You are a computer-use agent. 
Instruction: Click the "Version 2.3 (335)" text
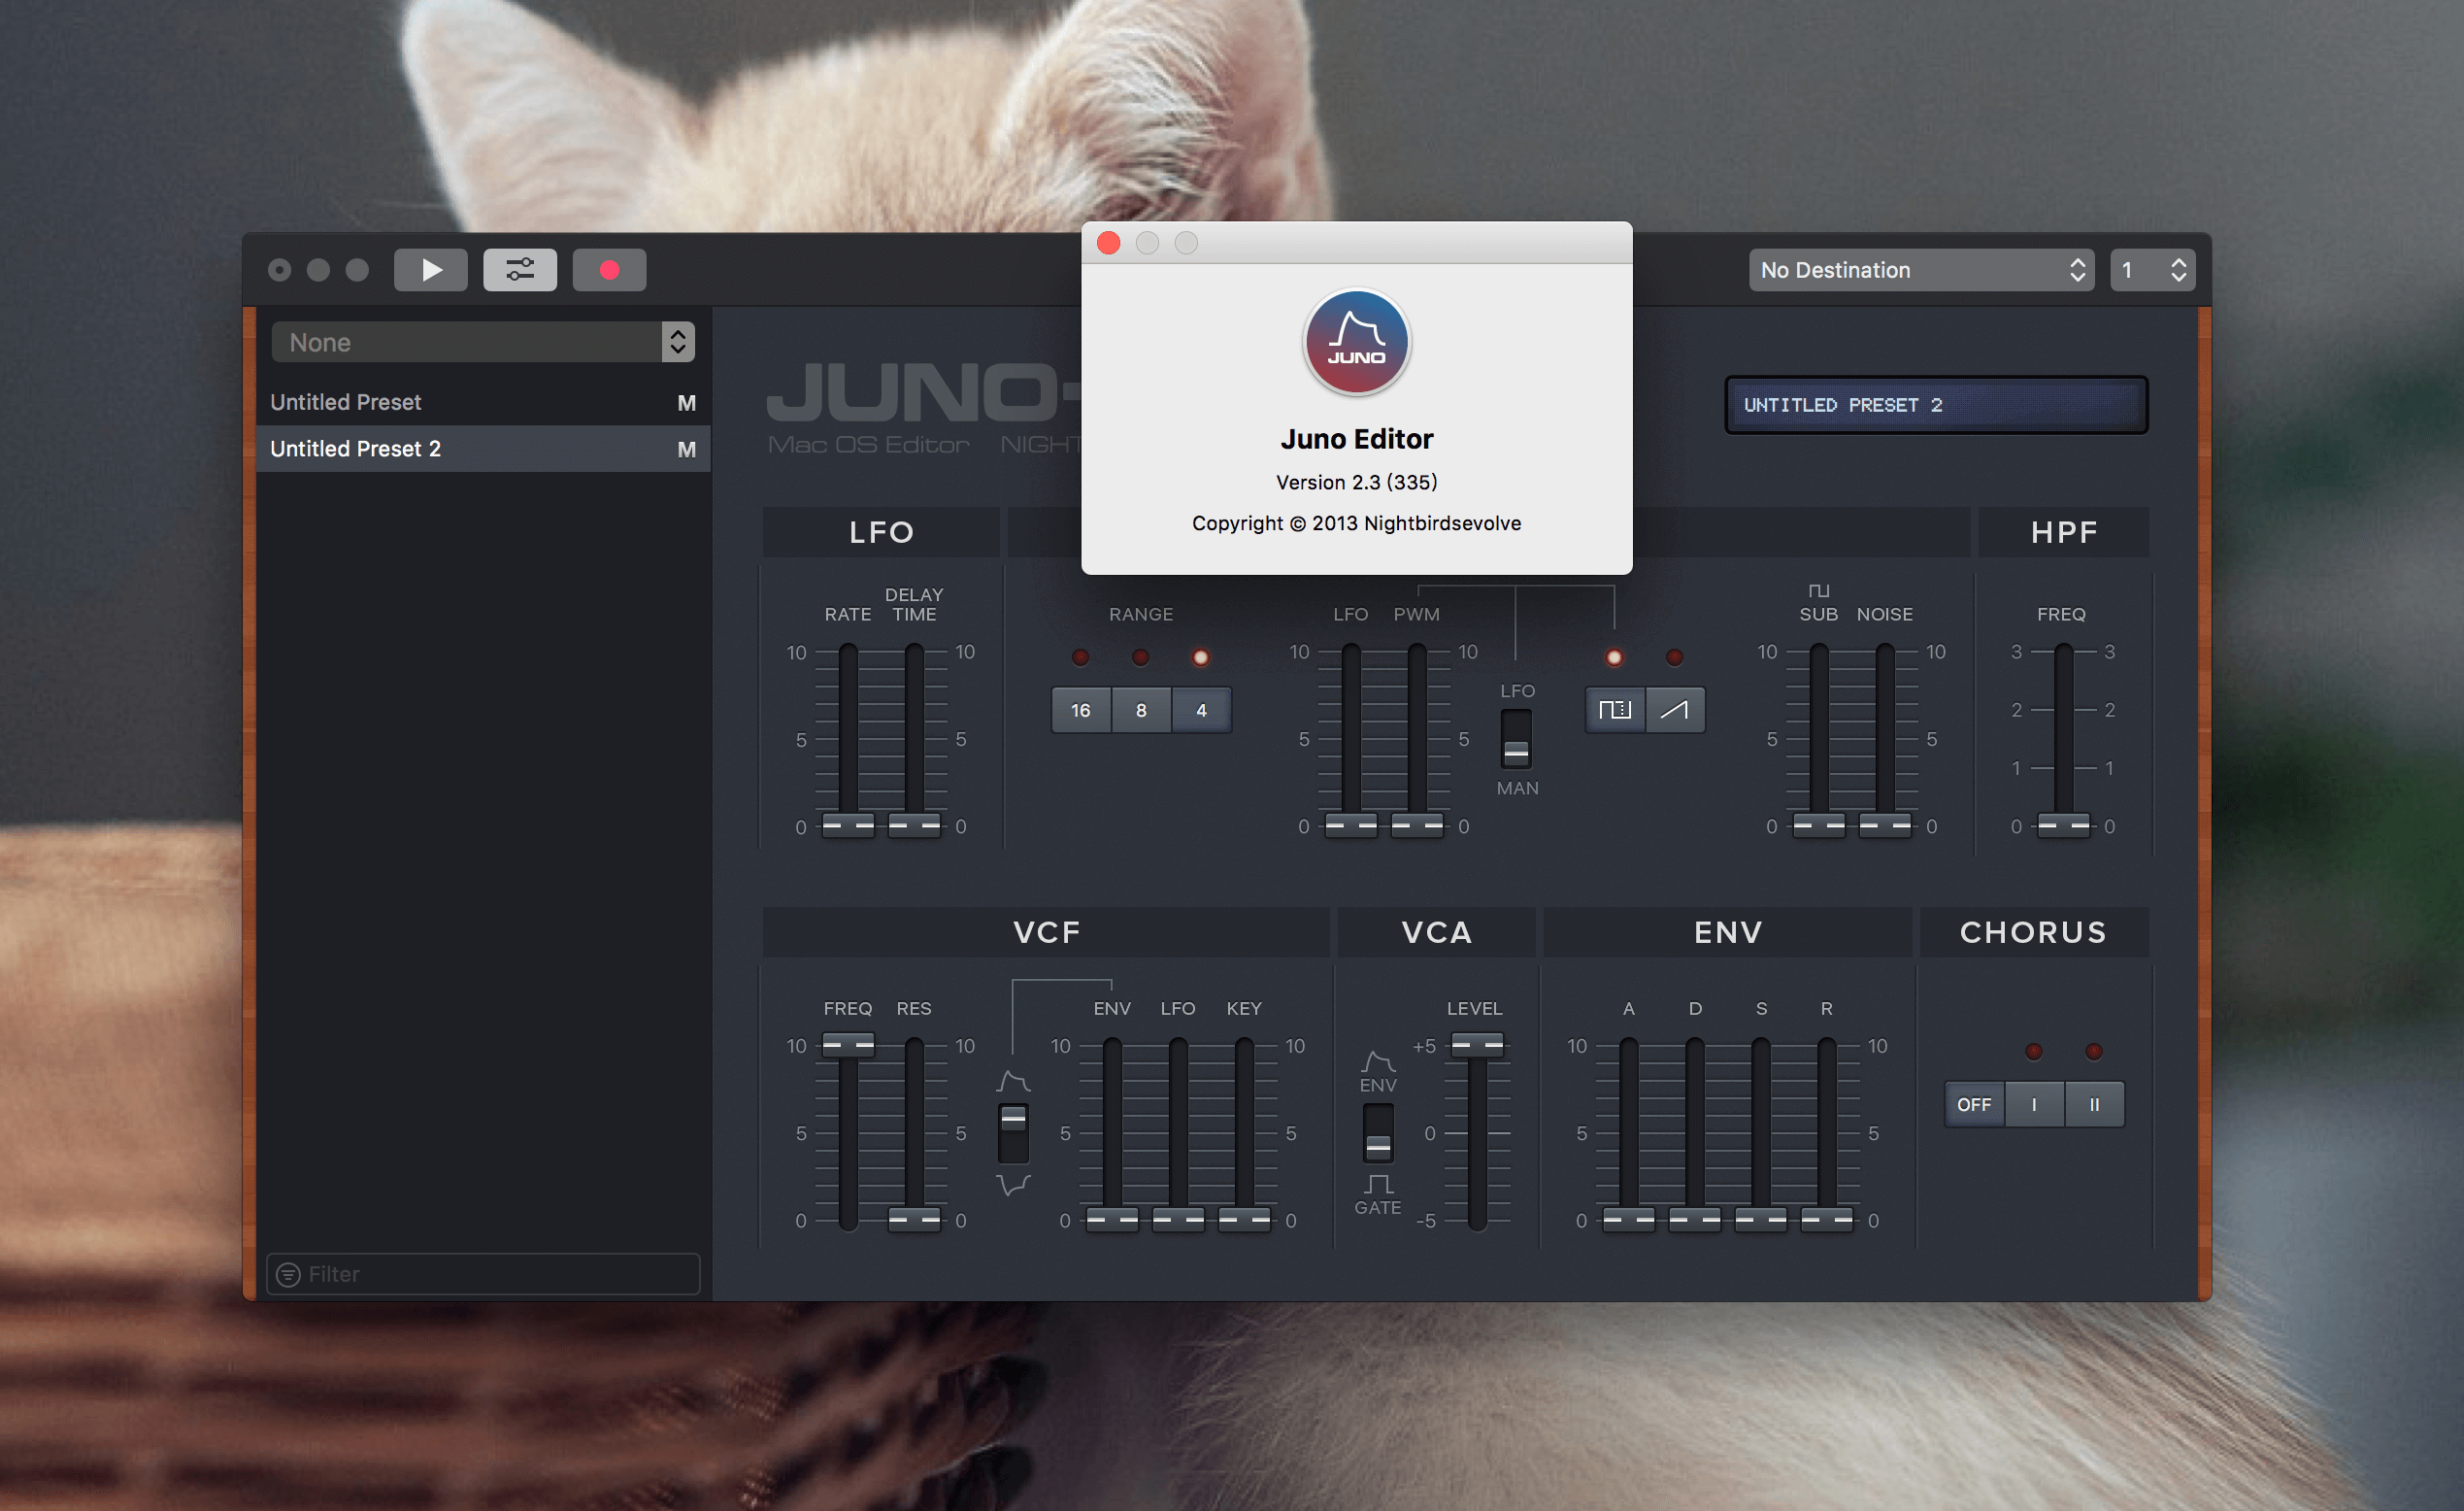pos(1356,482)
